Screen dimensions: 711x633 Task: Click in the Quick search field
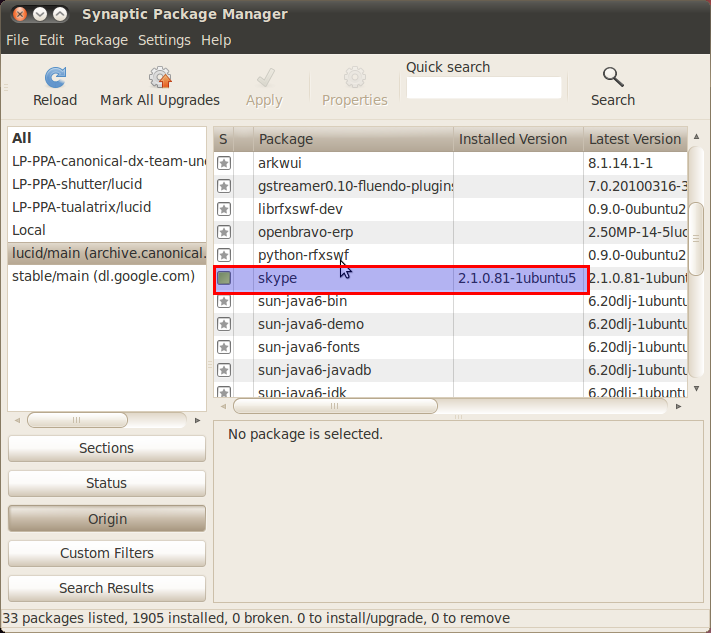point(483,88)
